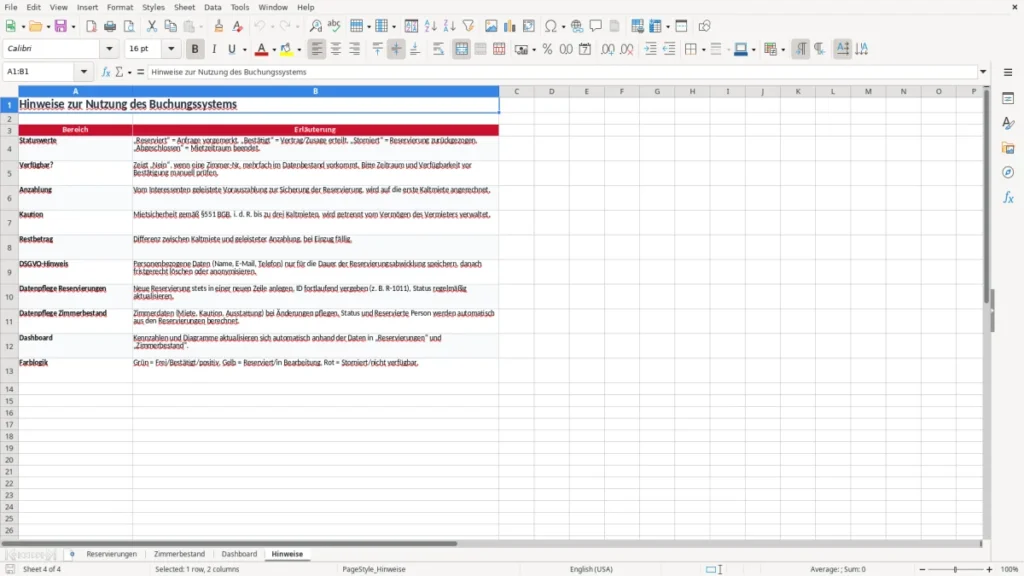
Task: Open the sidebar Functions fx icon
Action: [1008, 197]
